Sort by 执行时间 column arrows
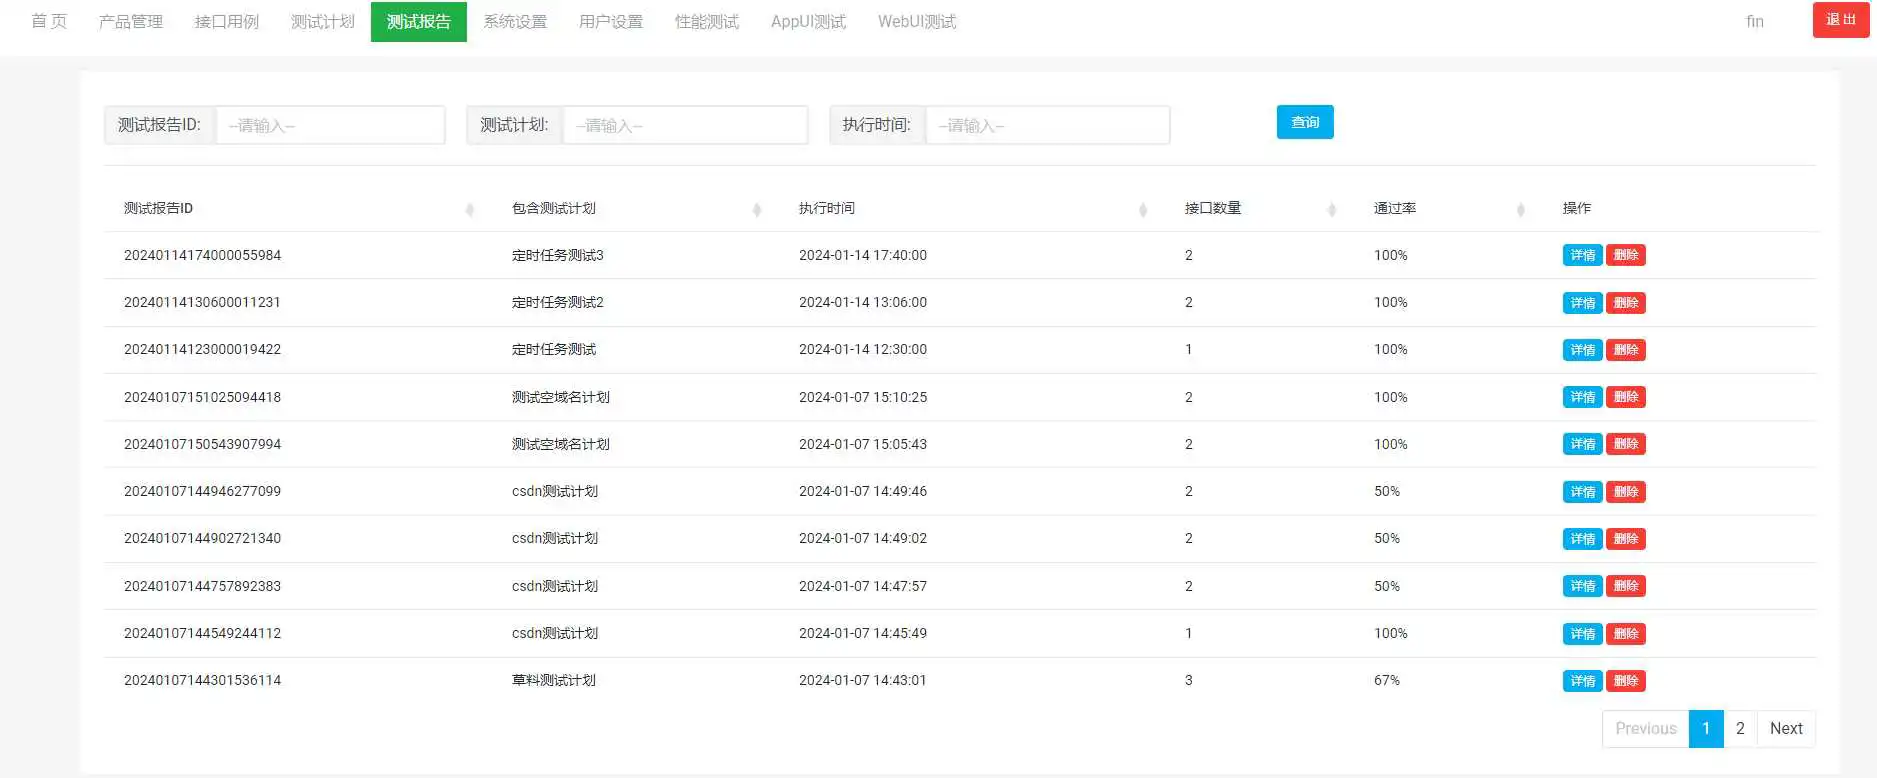Image resolution: width=1877 pixels, height=778 pixels. click(x=1143, y=209)
